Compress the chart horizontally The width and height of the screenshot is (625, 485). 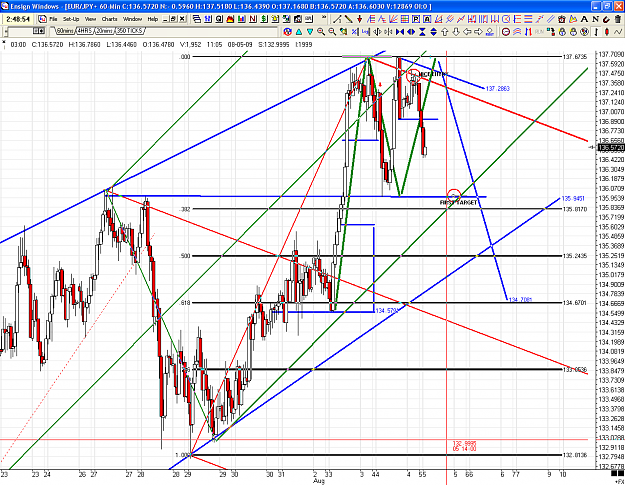(x=400, y=31)
